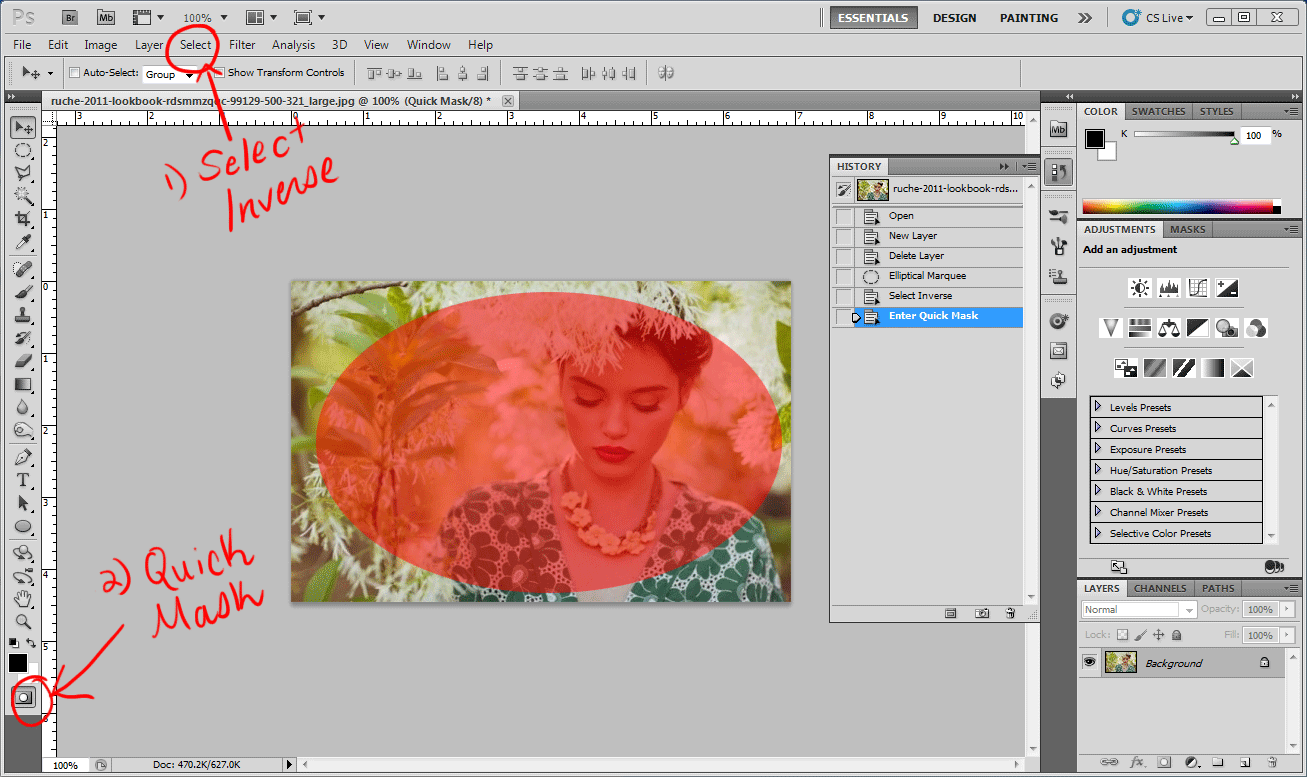1307x777 pixels.
Task: Select the Crop tool in the toolbox
Action: 23,218
